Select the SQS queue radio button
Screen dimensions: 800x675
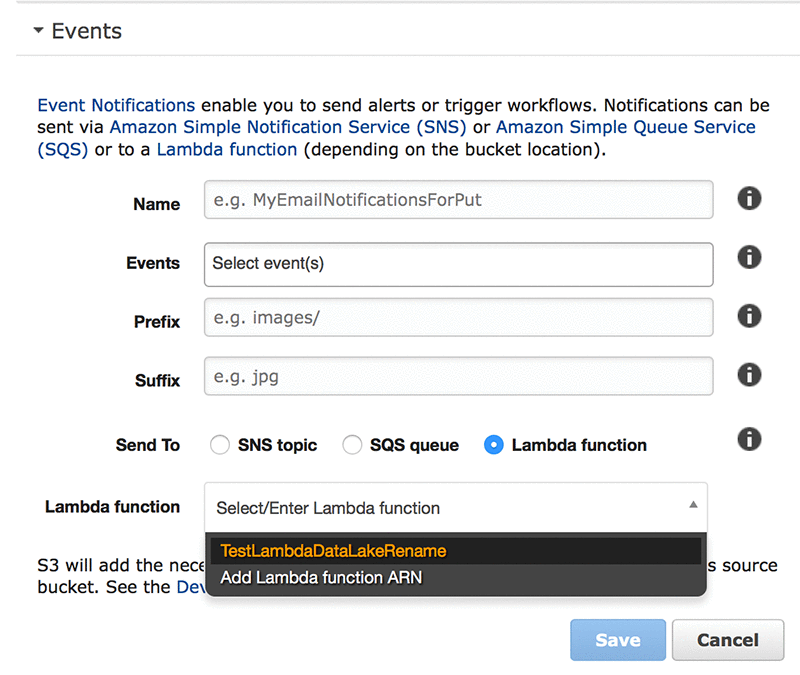[x=352, y=445]
